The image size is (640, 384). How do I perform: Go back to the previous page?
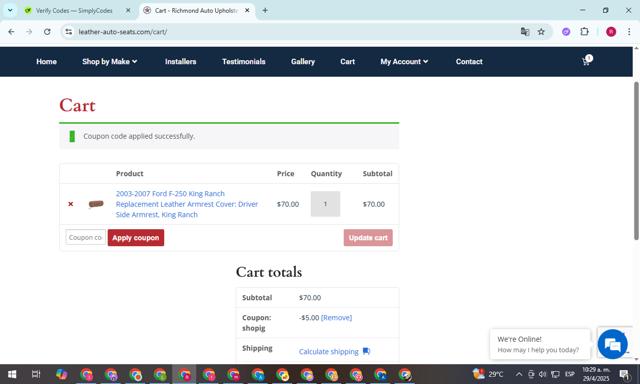tap(11, 31)
